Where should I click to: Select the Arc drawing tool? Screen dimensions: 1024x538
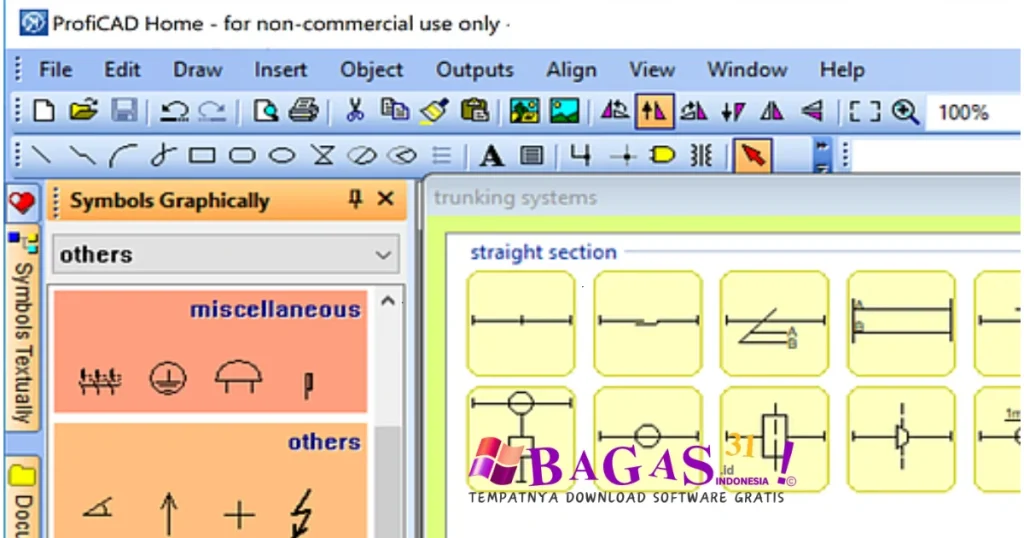tap(122, 155)
